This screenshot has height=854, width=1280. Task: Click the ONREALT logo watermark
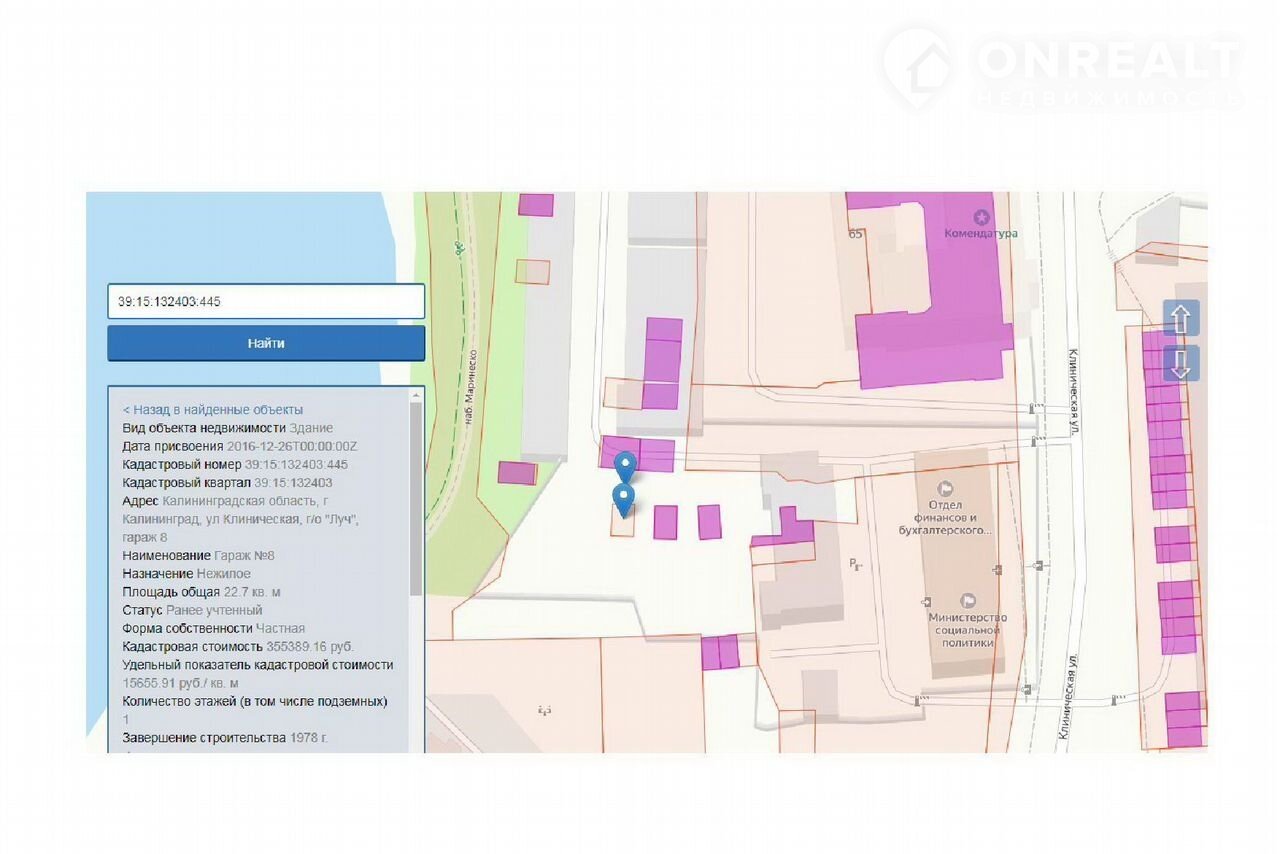click(x=1062, y=69)
